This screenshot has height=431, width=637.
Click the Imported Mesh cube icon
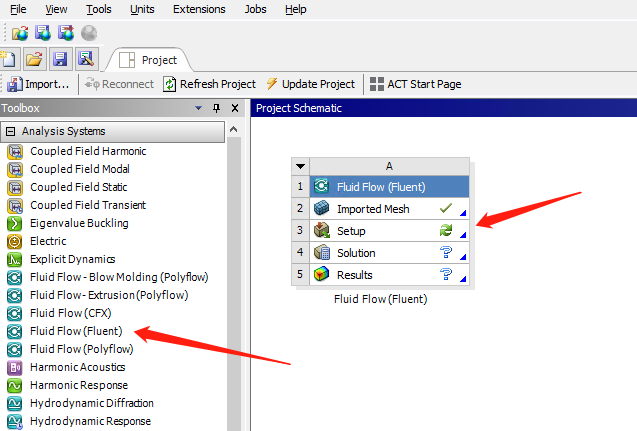point(321,208)
